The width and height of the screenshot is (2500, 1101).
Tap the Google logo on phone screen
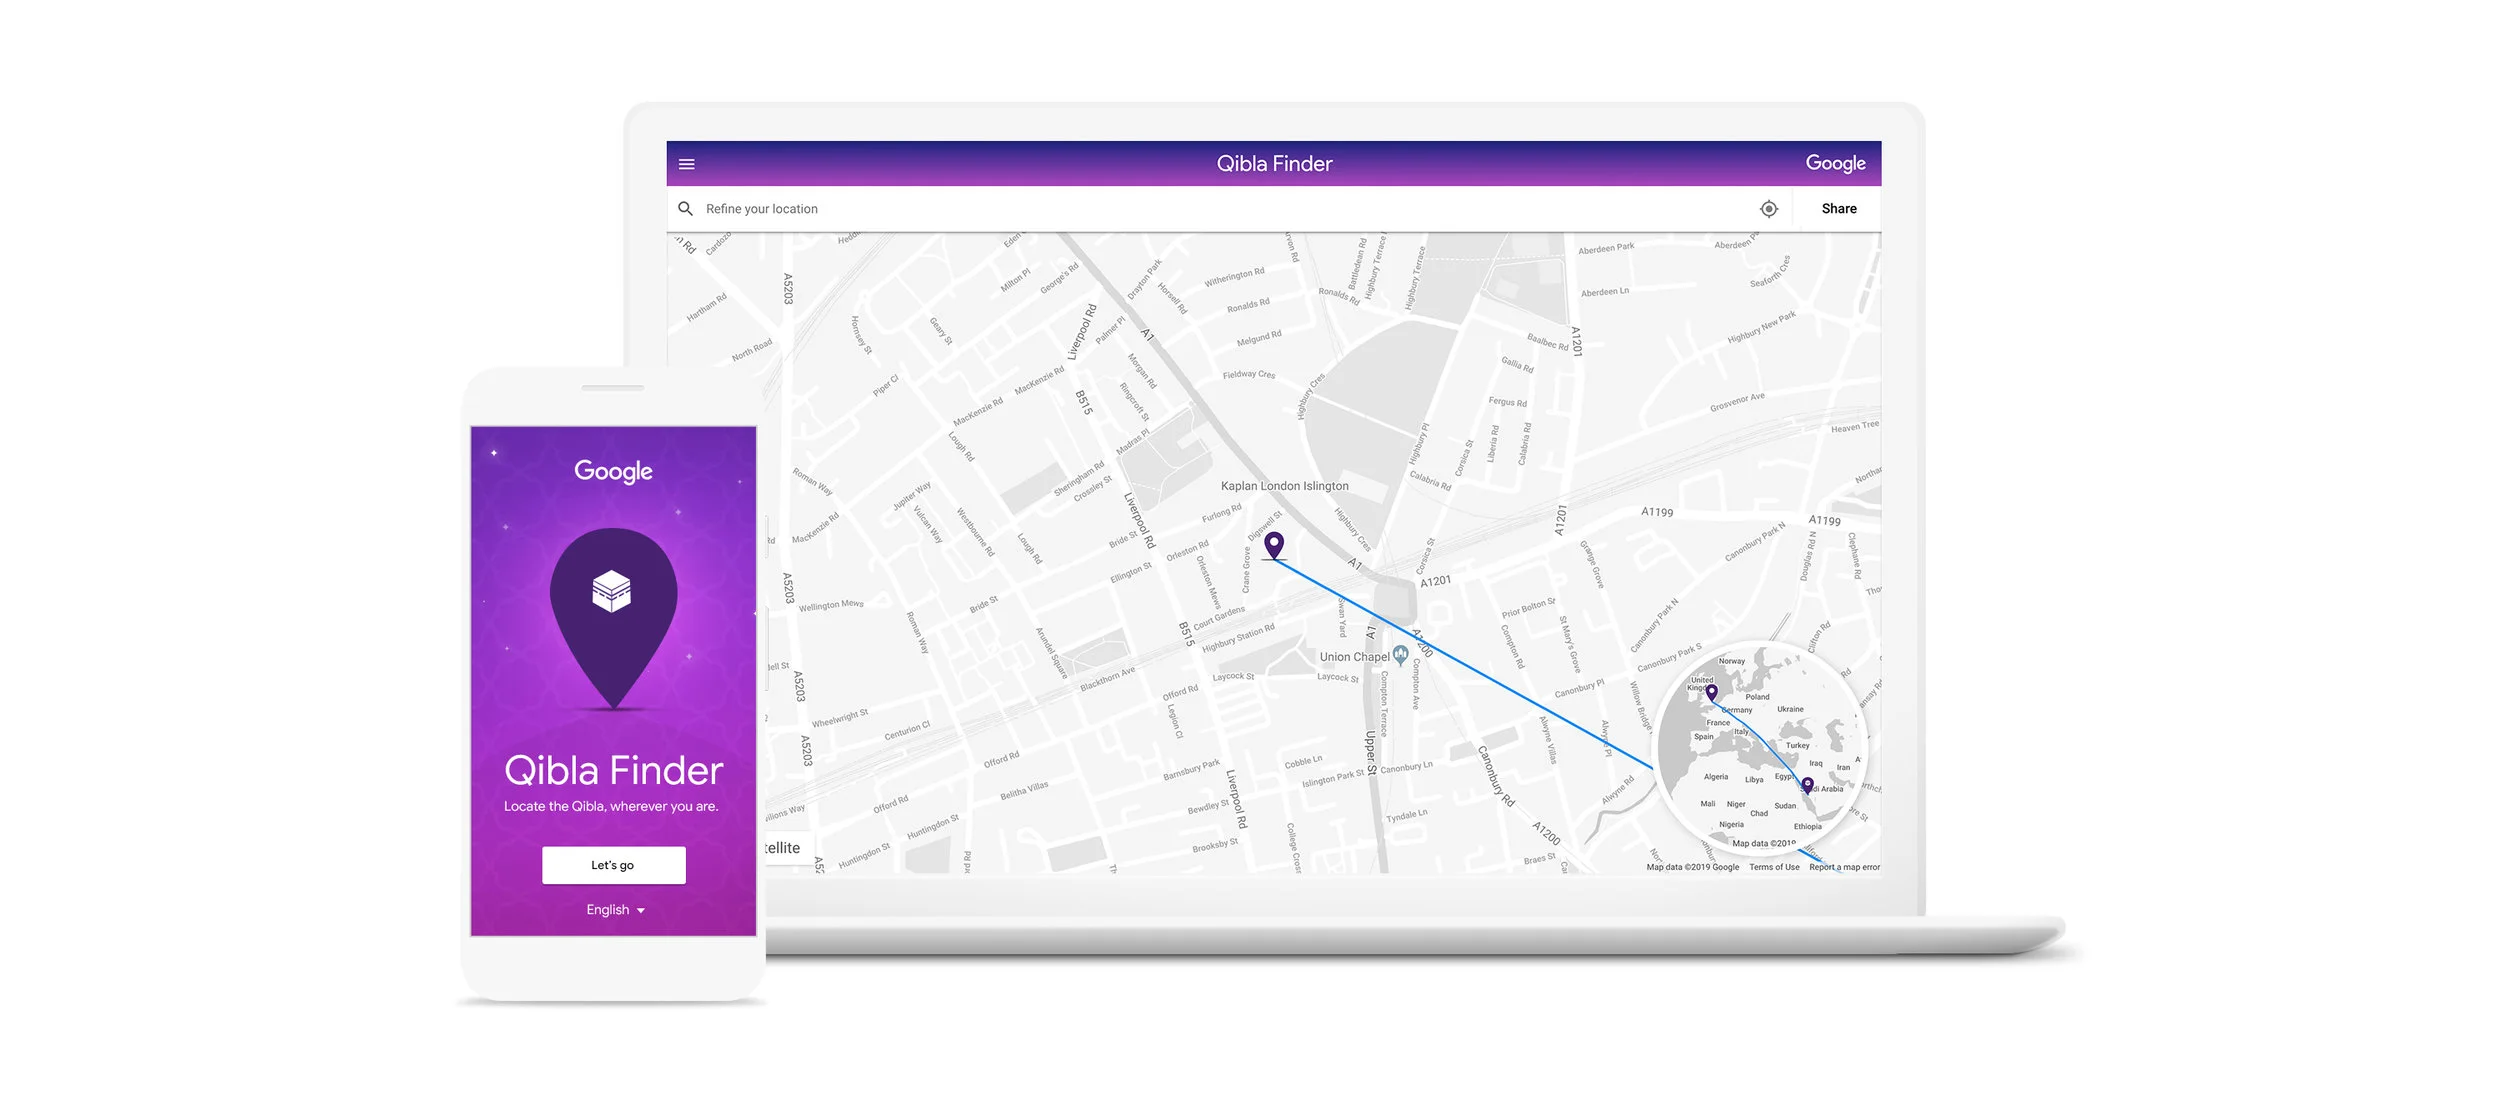tap(613, 471)
